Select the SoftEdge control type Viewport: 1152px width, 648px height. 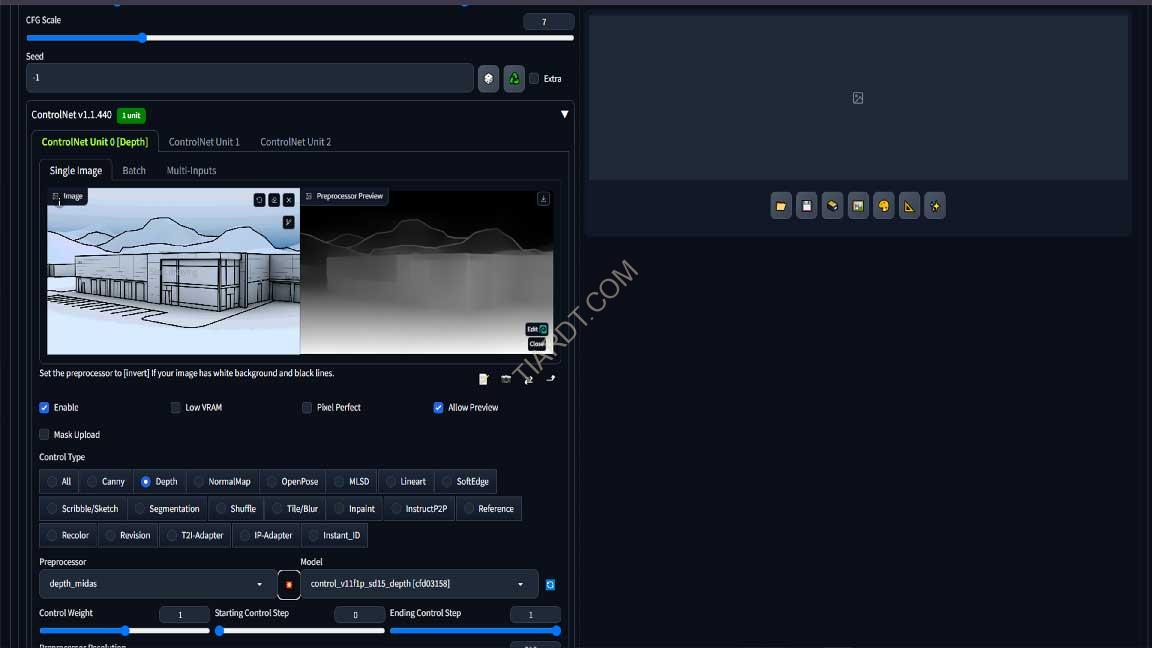pos(466,481)
